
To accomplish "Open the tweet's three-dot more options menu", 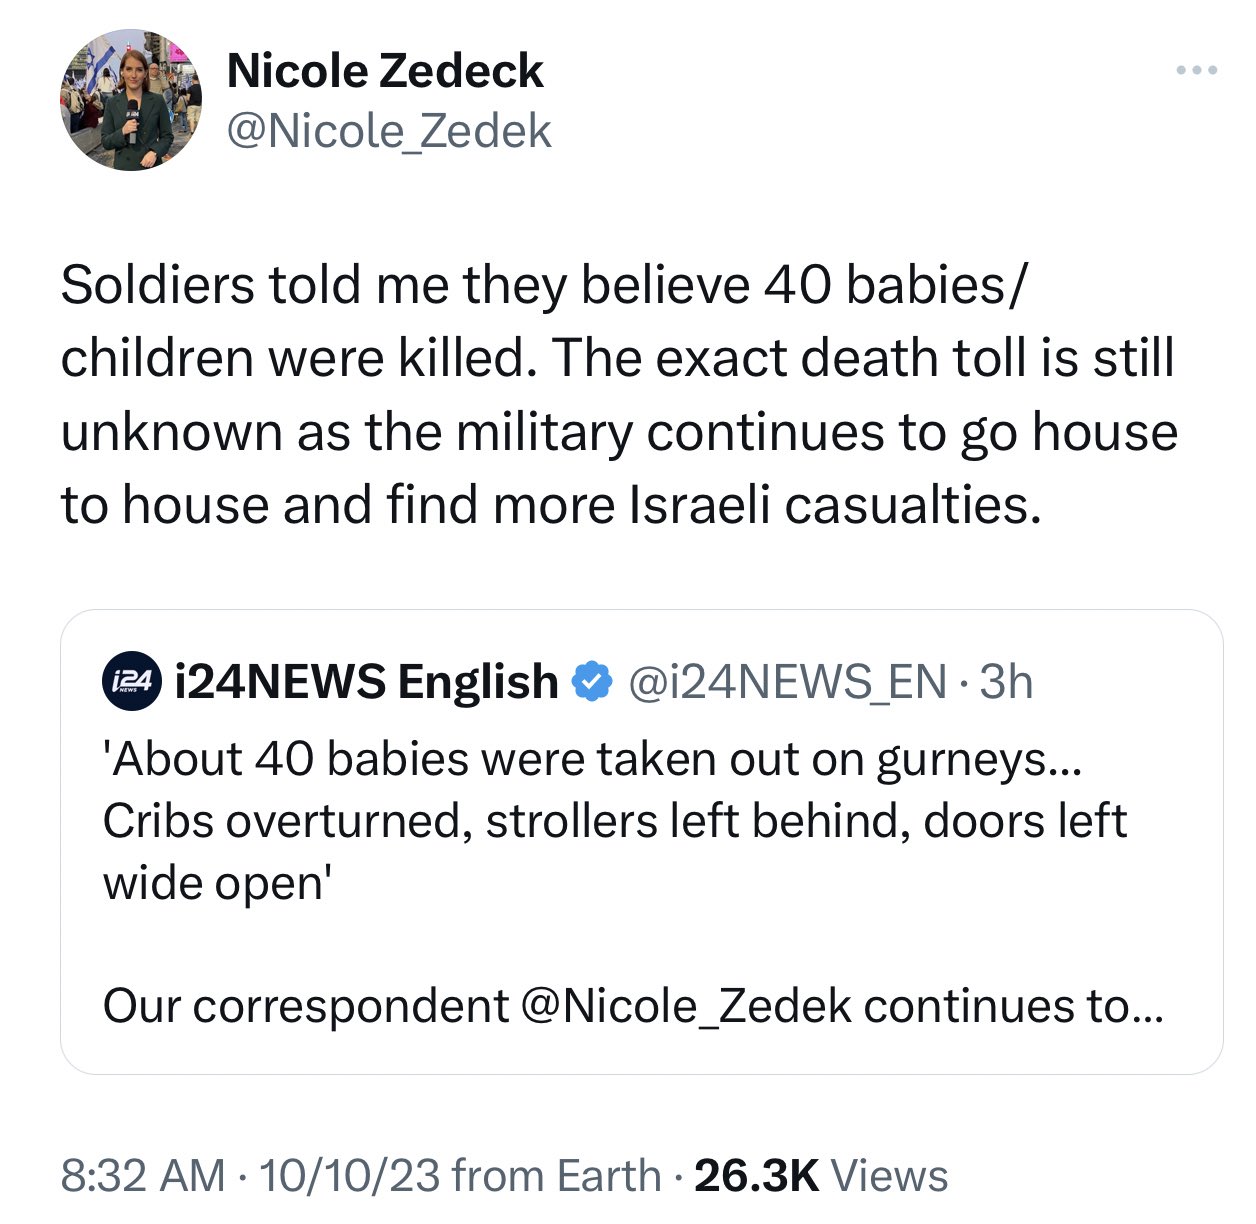I will coord(1196,70).
